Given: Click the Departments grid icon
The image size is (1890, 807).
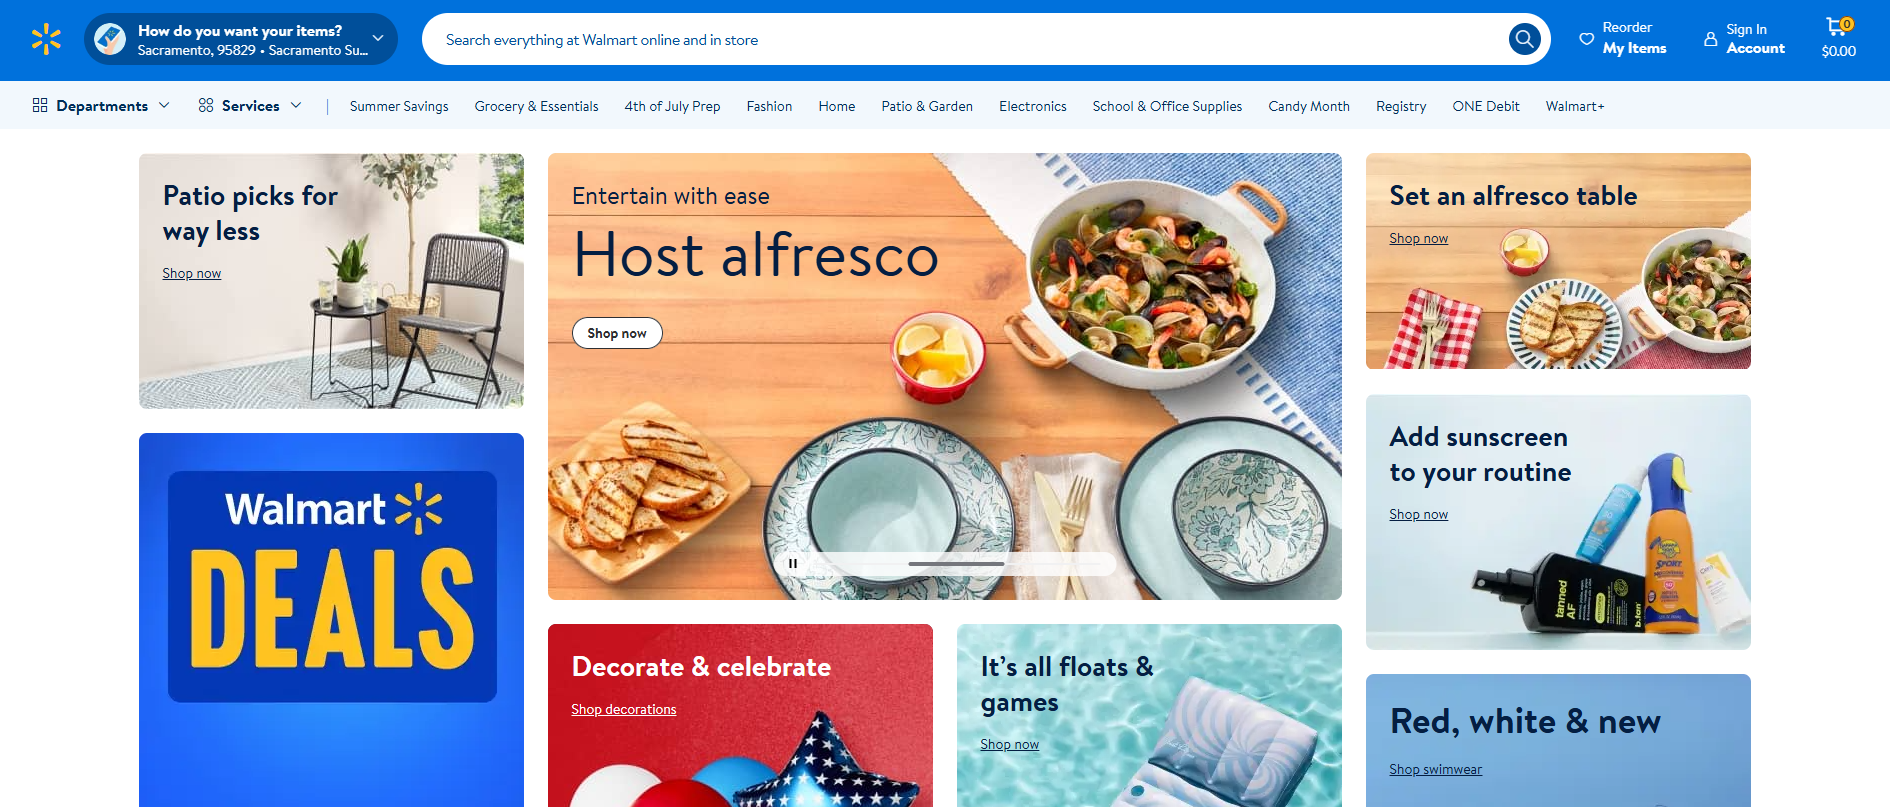Looking at the screenshot, I should click(40, 105).
